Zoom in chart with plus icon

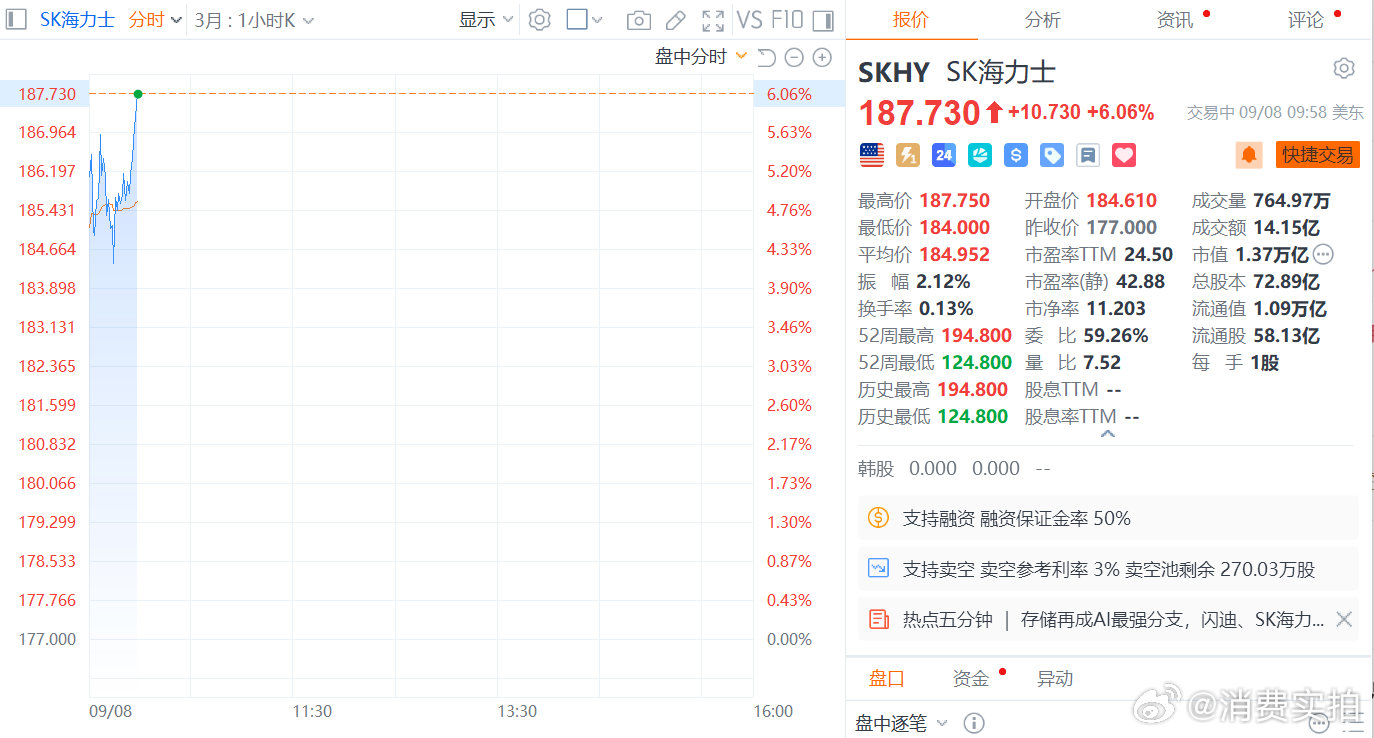click(x=822, y=57)
